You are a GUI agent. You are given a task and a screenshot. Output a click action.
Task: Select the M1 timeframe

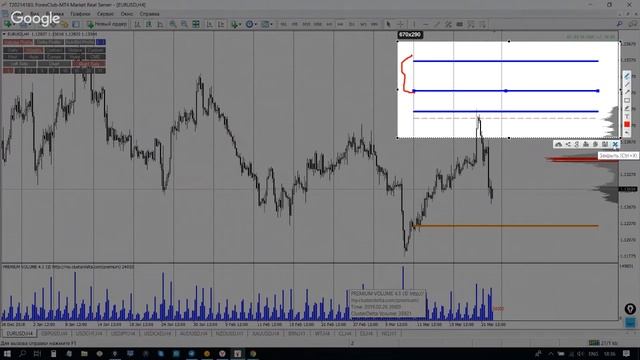pyautogui.click(x=283, y=24)
